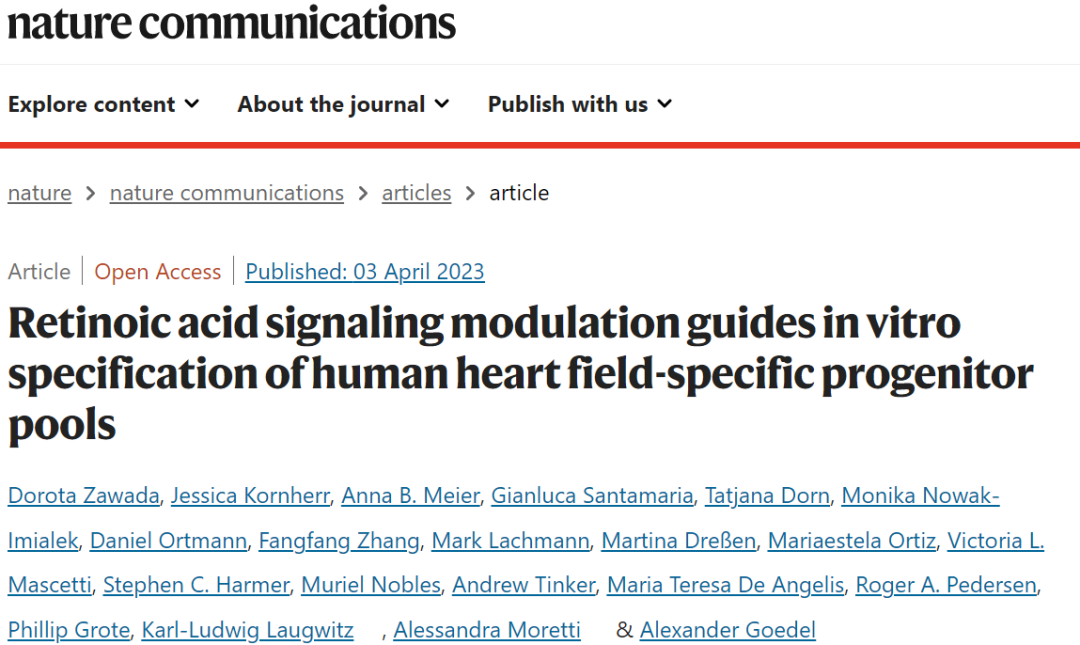The width and height of the screenshot is (1080, 645).
Task: View Karl-Ludwig Laugwitz author details
Action: [247, 630]
